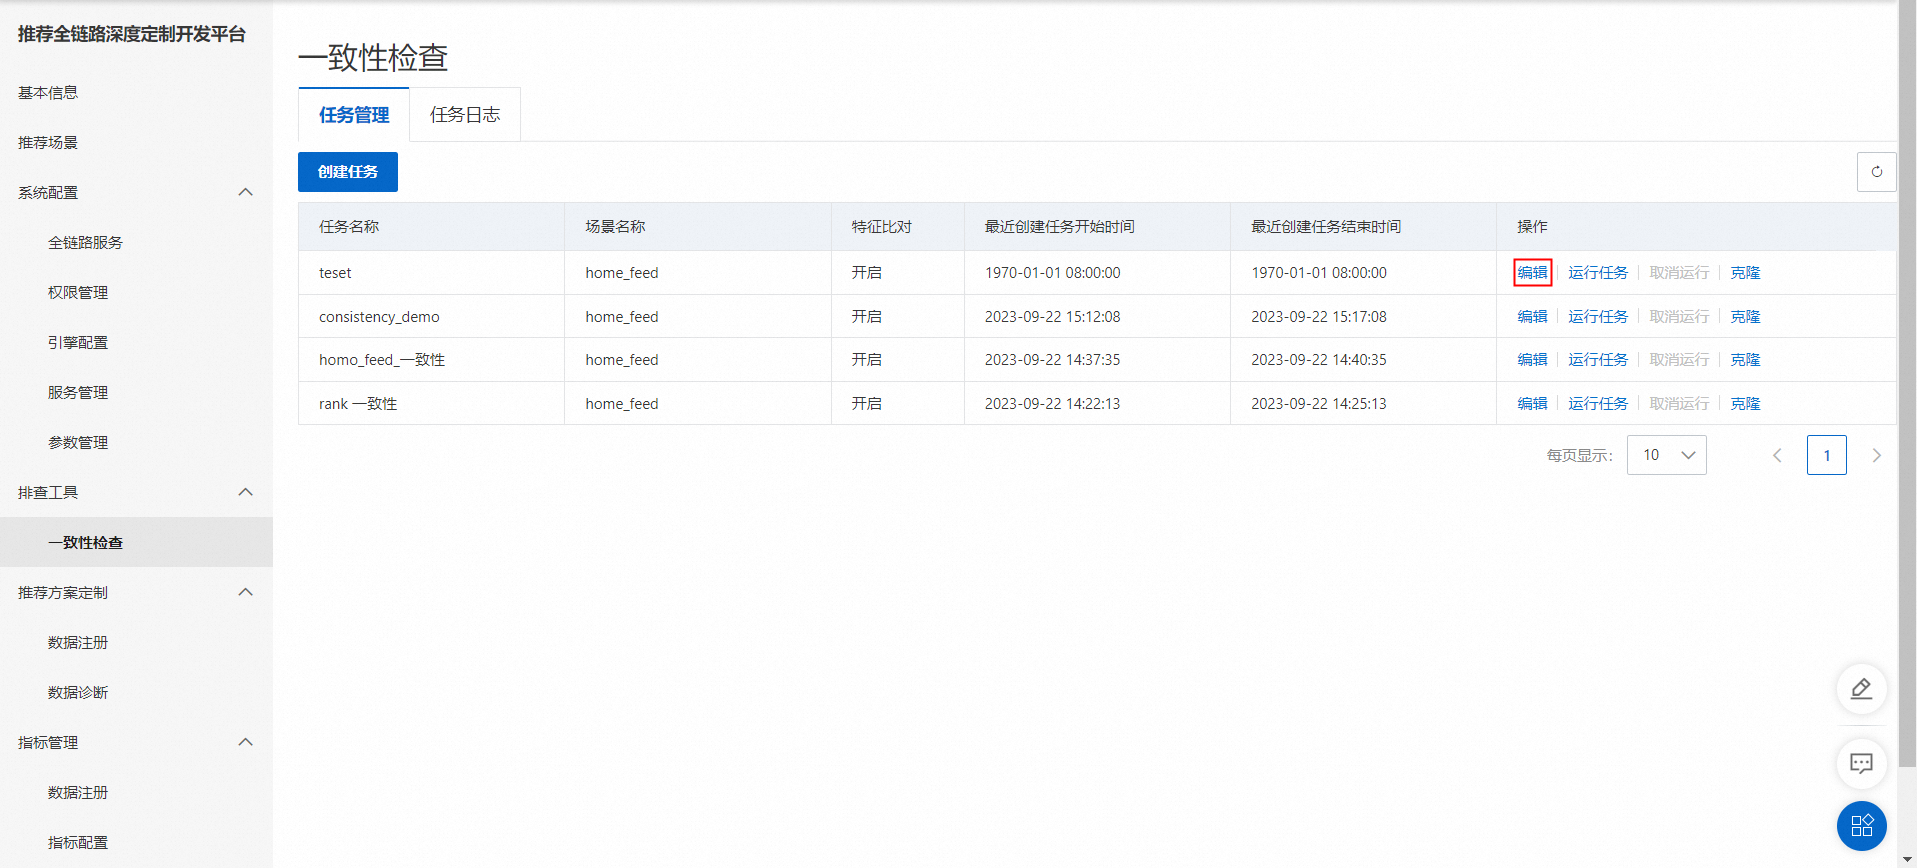This screenshot has width=1917, height=868.
Task: Switch to the 任务管理 tab
Action: [354, 115]
